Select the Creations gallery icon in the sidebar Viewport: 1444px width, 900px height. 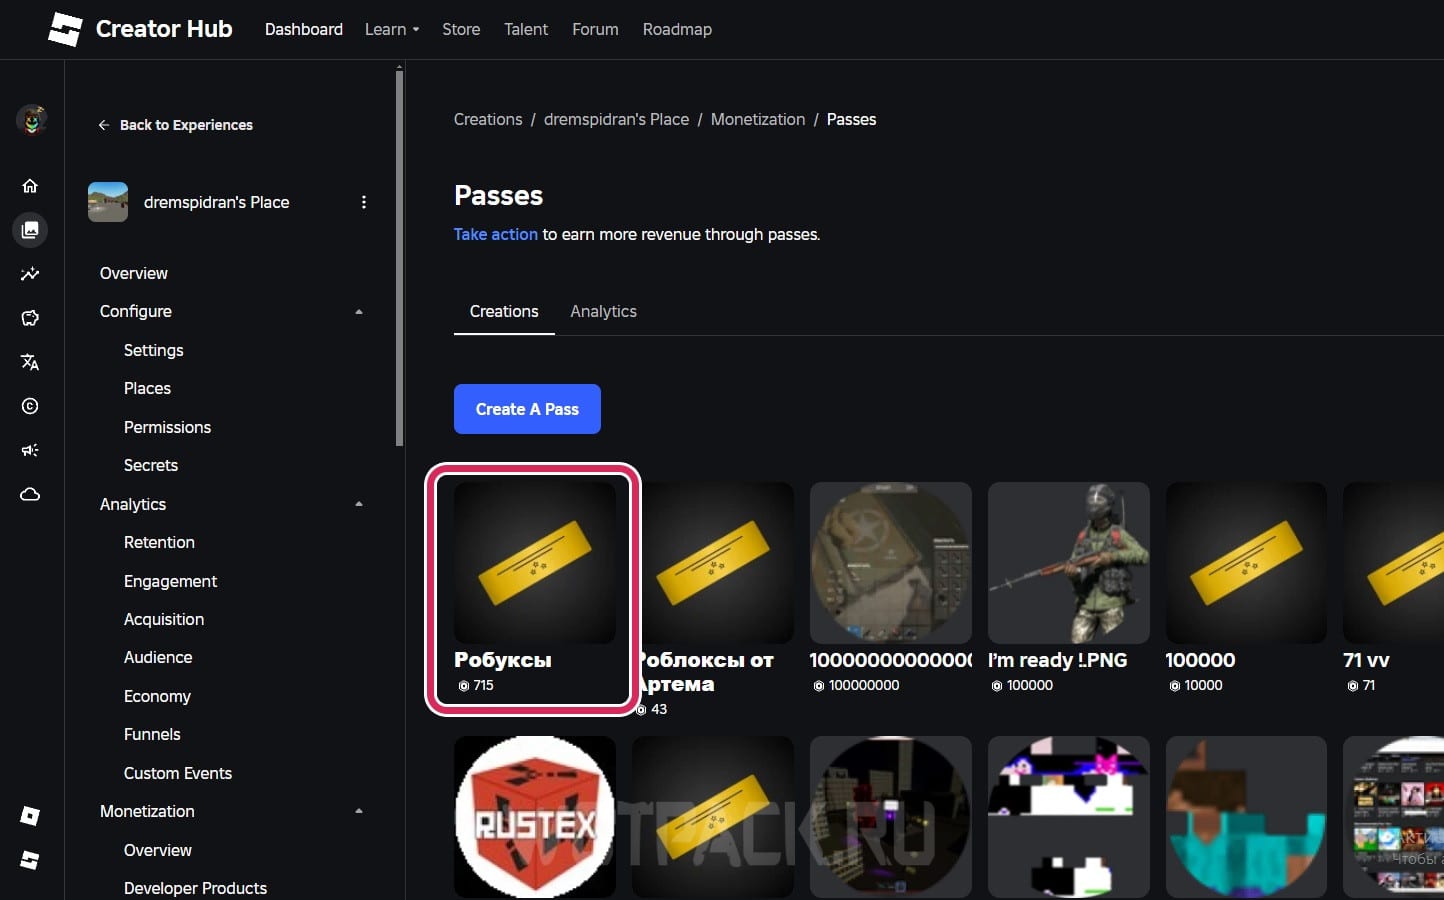click(30, 230)
